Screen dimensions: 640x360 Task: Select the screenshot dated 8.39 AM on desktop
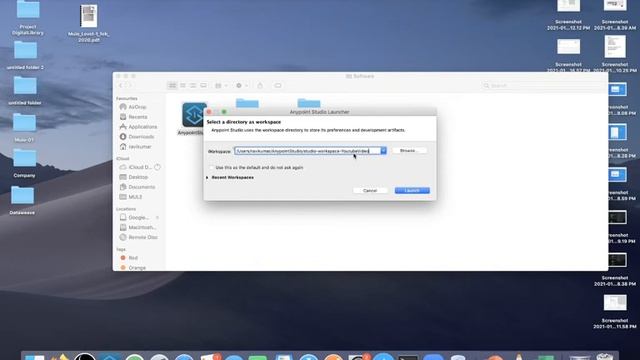pyautogui.click(x=615, y=6)
